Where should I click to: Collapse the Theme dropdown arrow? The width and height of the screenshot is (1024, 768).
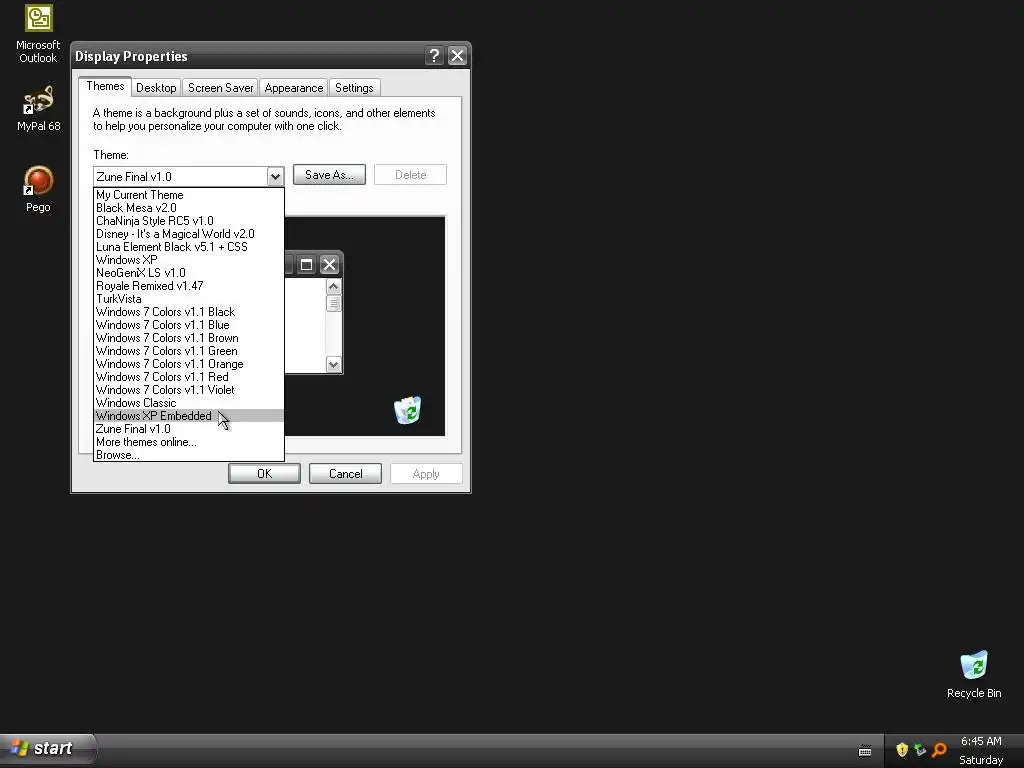pyautogui.click(x=275, y=176)
